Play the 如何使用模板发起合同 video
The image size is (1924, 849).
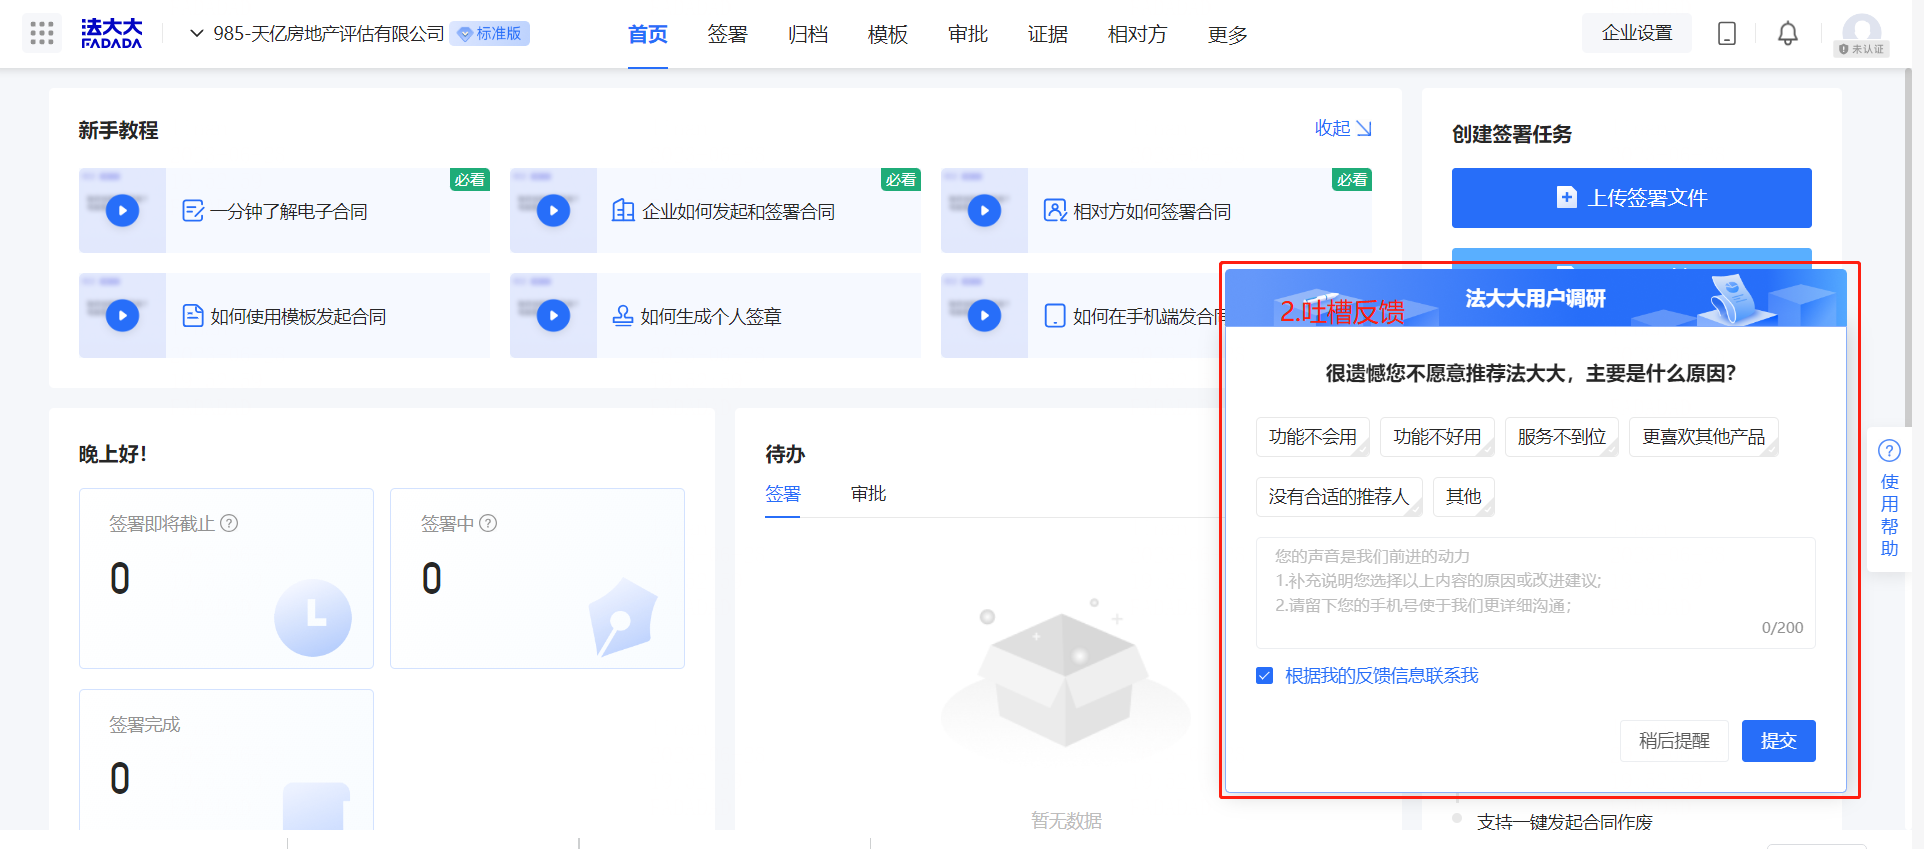click(123, 315)
